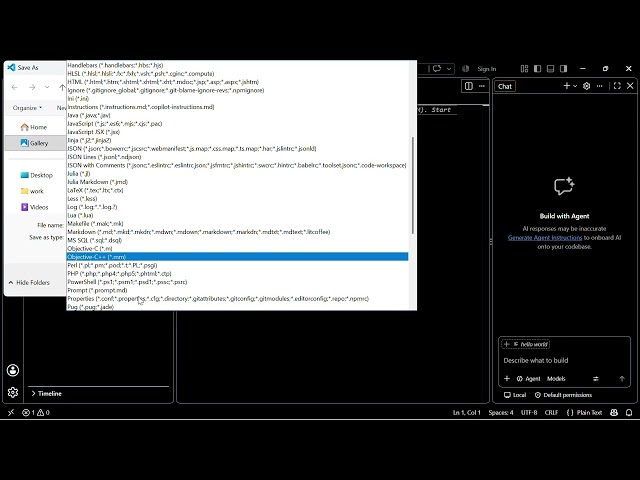The height and width of the screenshot is (480, 640).
Task: Choose Objective-C++ highlighted file type
Action: click(x=238, y=257)
